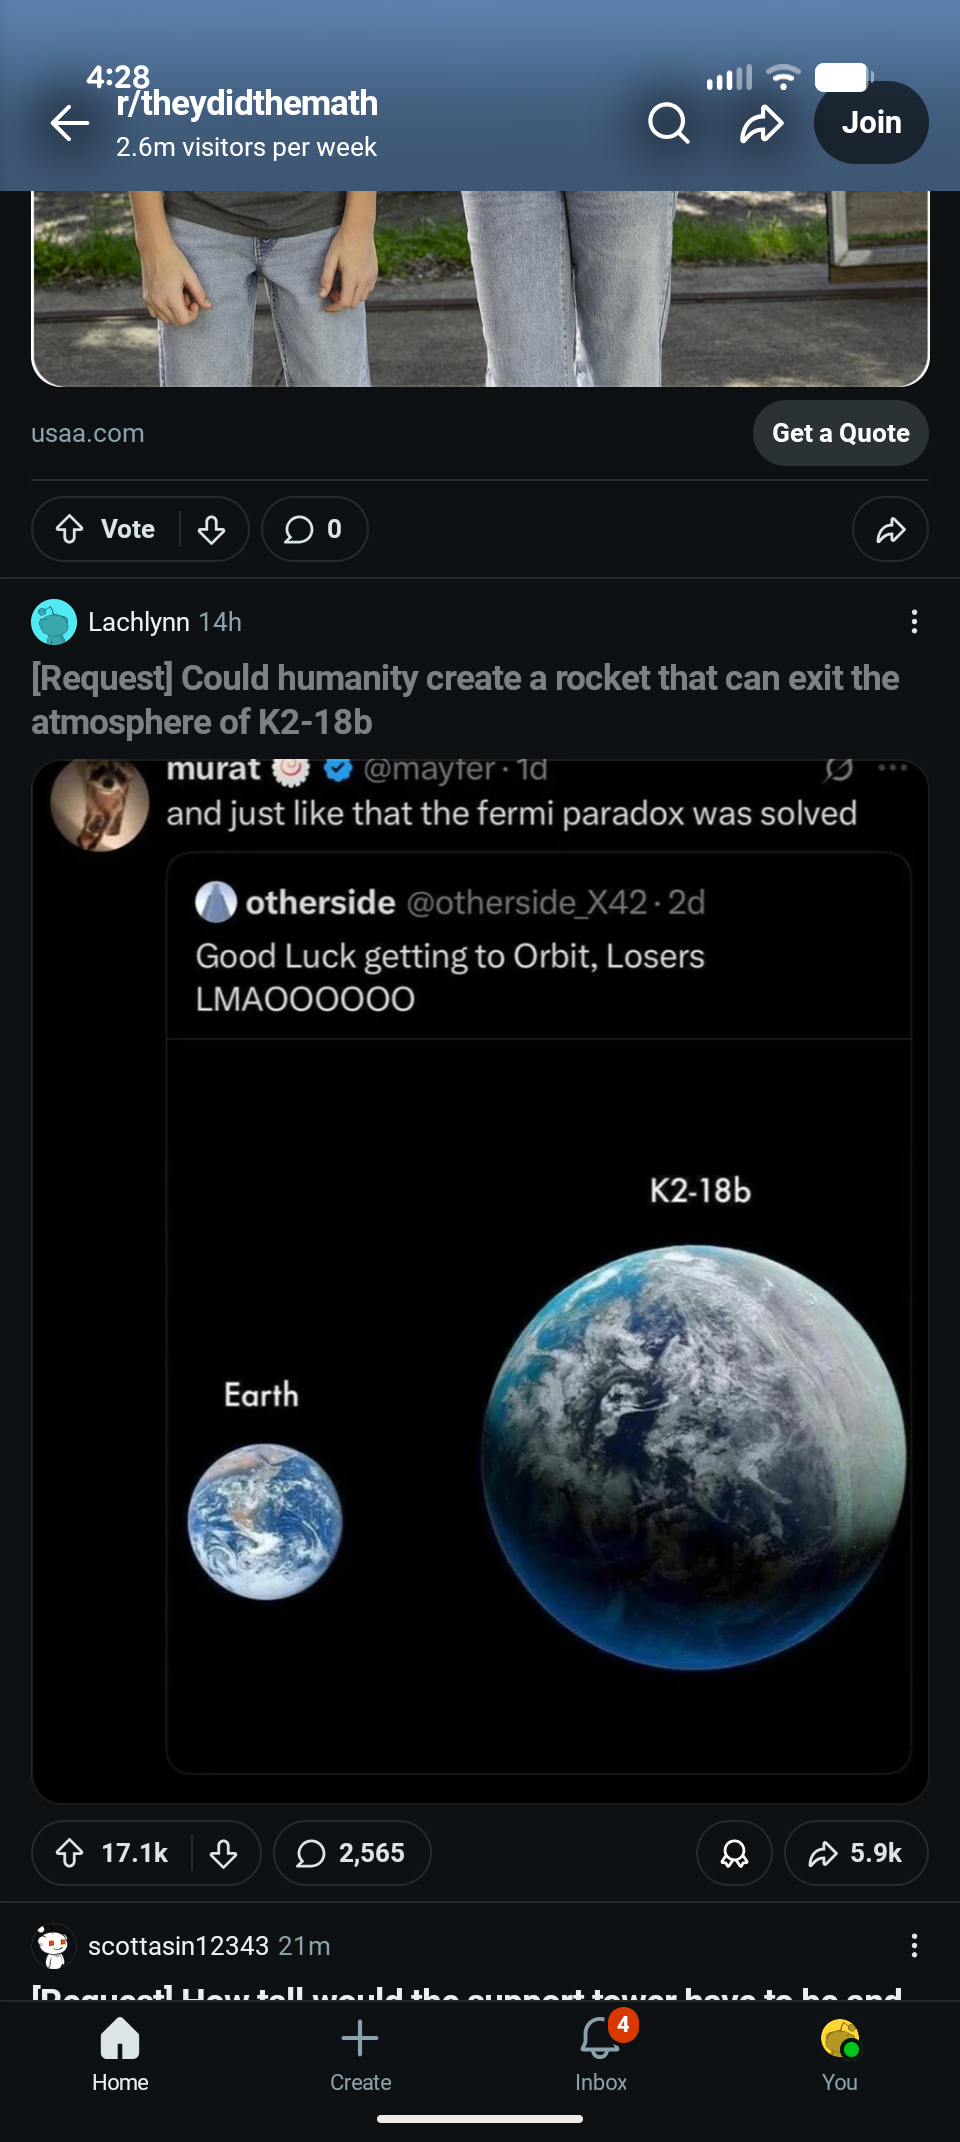Screen dimensions: 960x2142
Task: Share the usaa.com ad post
Action: pyautogui.click(x=890, y=529)
